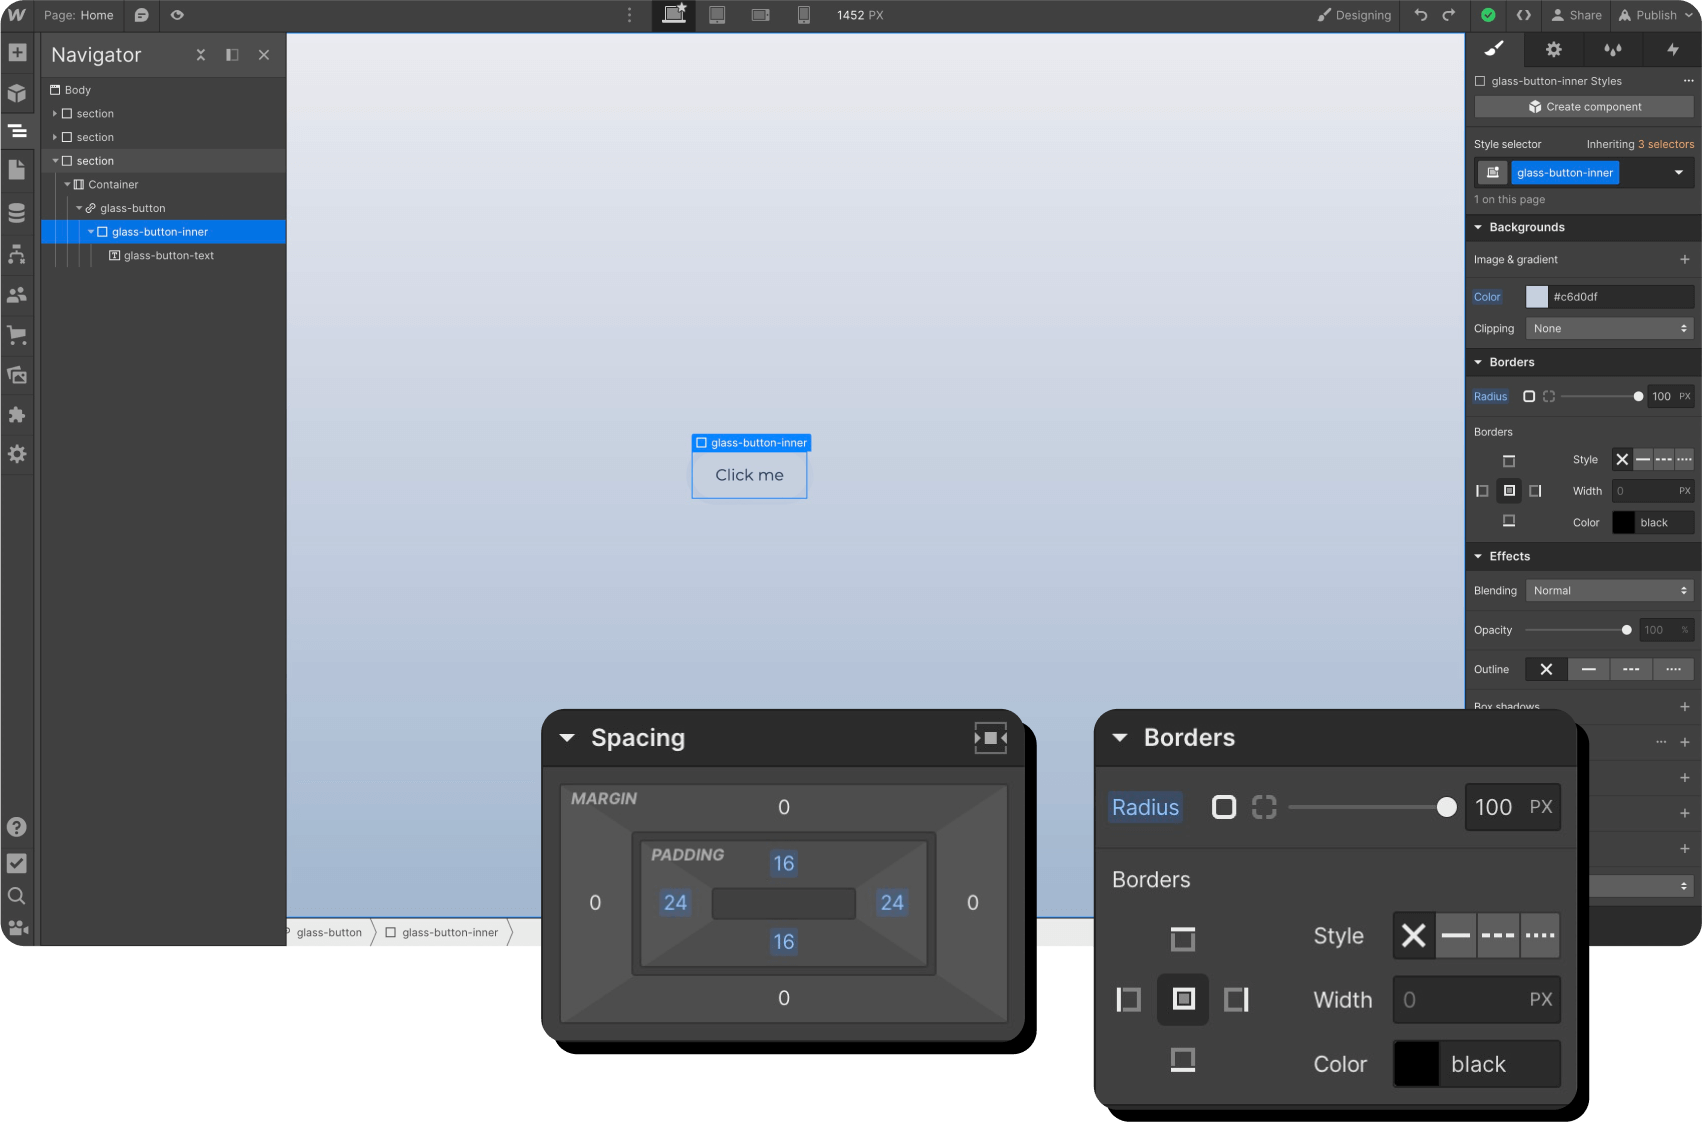Toggle individual corner radius mode
This screenshot has height=1122, width=1702.
click(1264, 807)
